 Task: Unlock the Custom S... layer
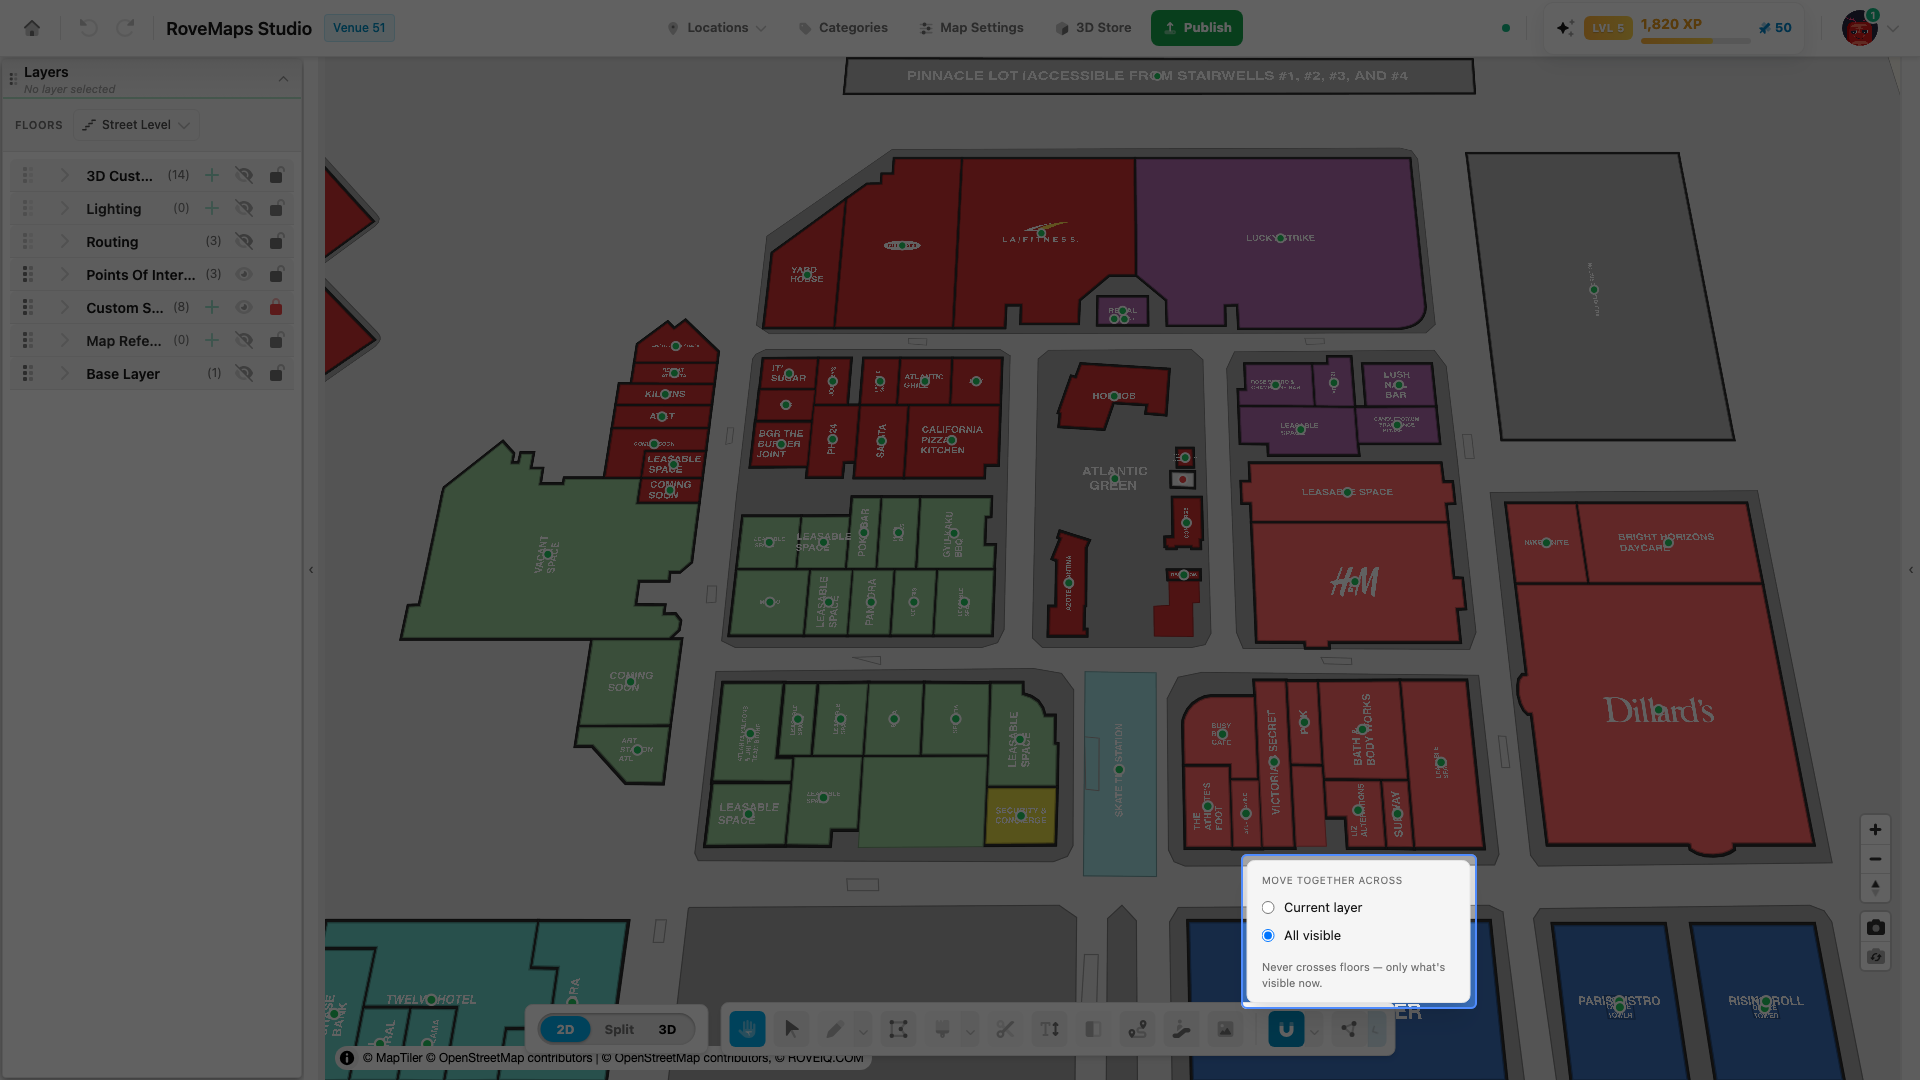click(276, 308)
